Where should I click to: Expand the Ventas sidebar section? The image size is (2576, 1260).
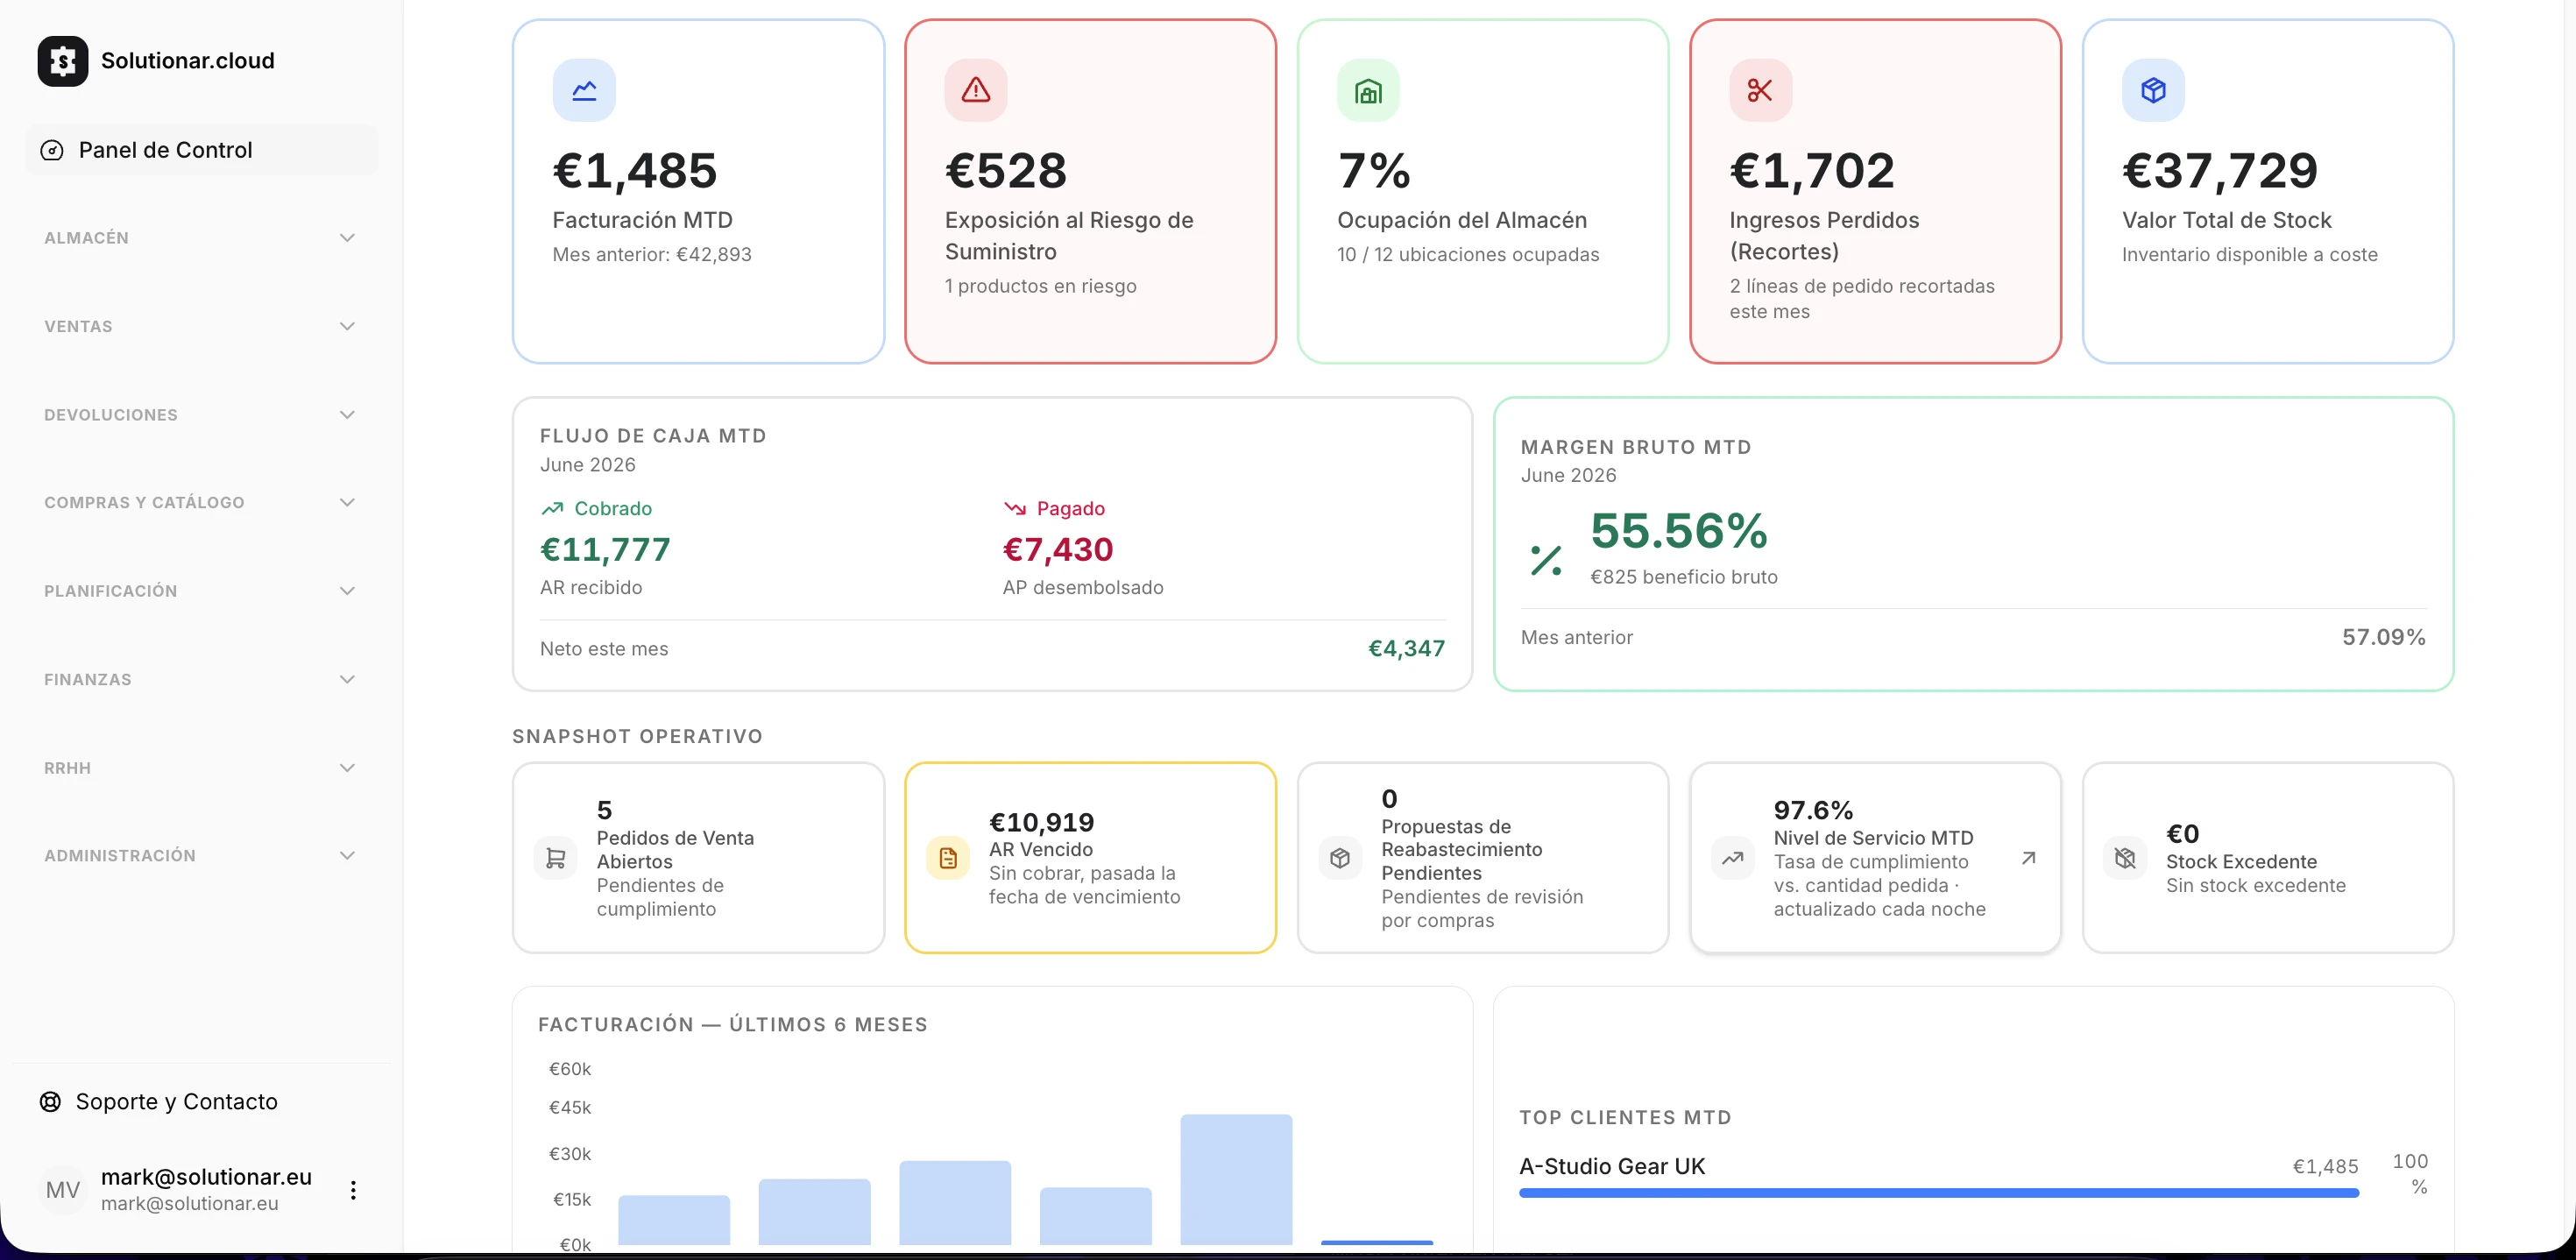[x=200, y=327]
